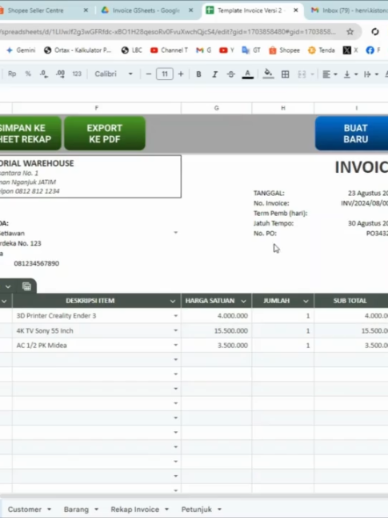Open text wrapping options
Viewport: 388px width, 518px height.
(370, 74)
